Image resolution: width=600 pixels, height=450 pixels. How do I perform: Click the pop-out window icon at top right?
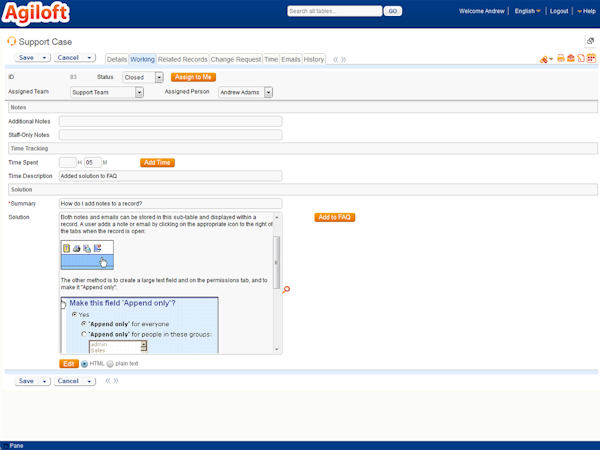tap(590, 41)
